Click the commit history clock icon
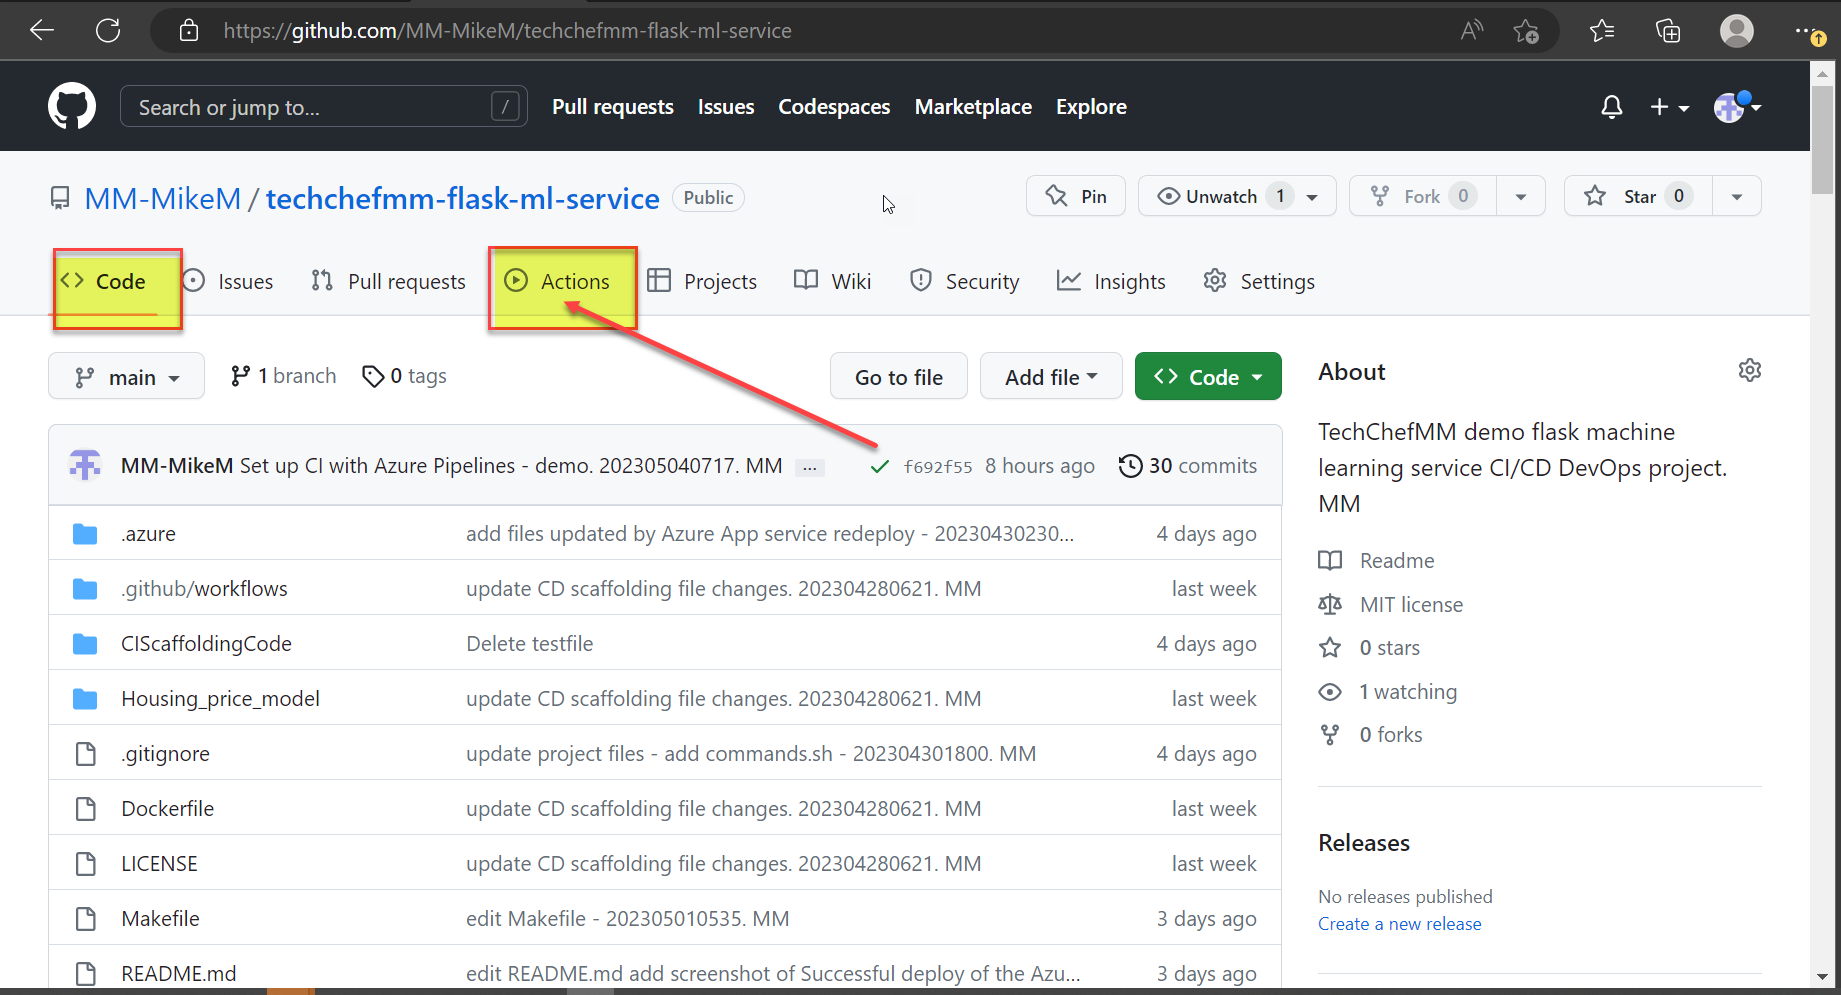 [x=1131, y=465]
